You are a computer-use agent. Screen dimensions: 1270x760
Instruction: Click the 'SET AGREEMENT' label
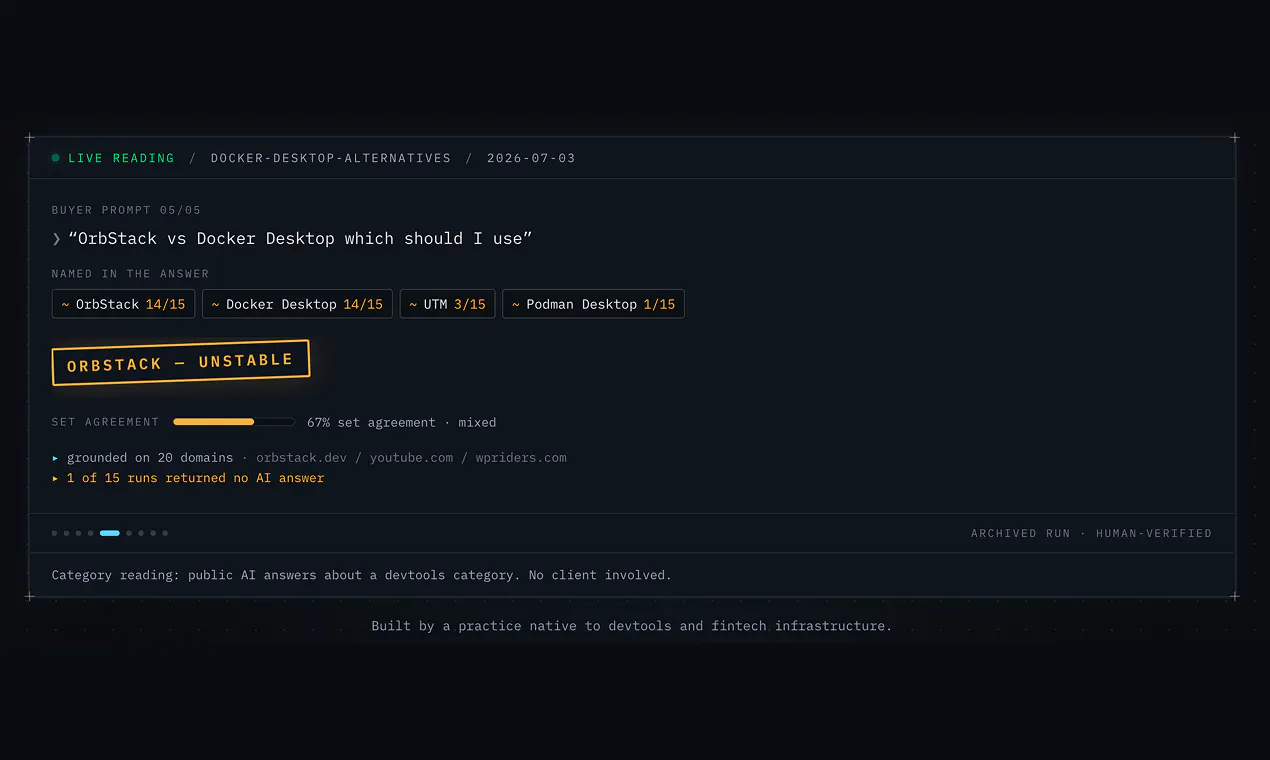pyautogui.click(x=105, y=422)
